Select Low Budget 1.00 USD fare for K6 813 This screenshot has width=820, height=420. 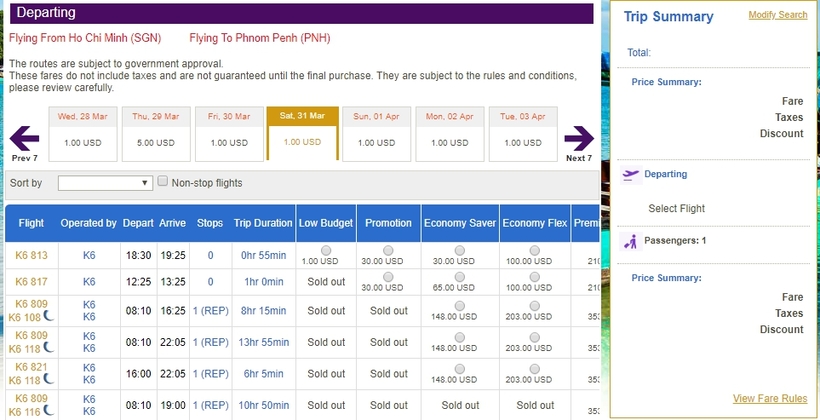[326, 249]
